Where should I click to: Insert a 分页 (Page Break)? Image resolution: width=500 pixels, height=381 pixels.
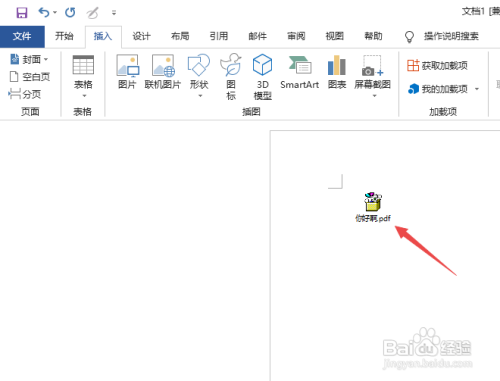[25, 94]
